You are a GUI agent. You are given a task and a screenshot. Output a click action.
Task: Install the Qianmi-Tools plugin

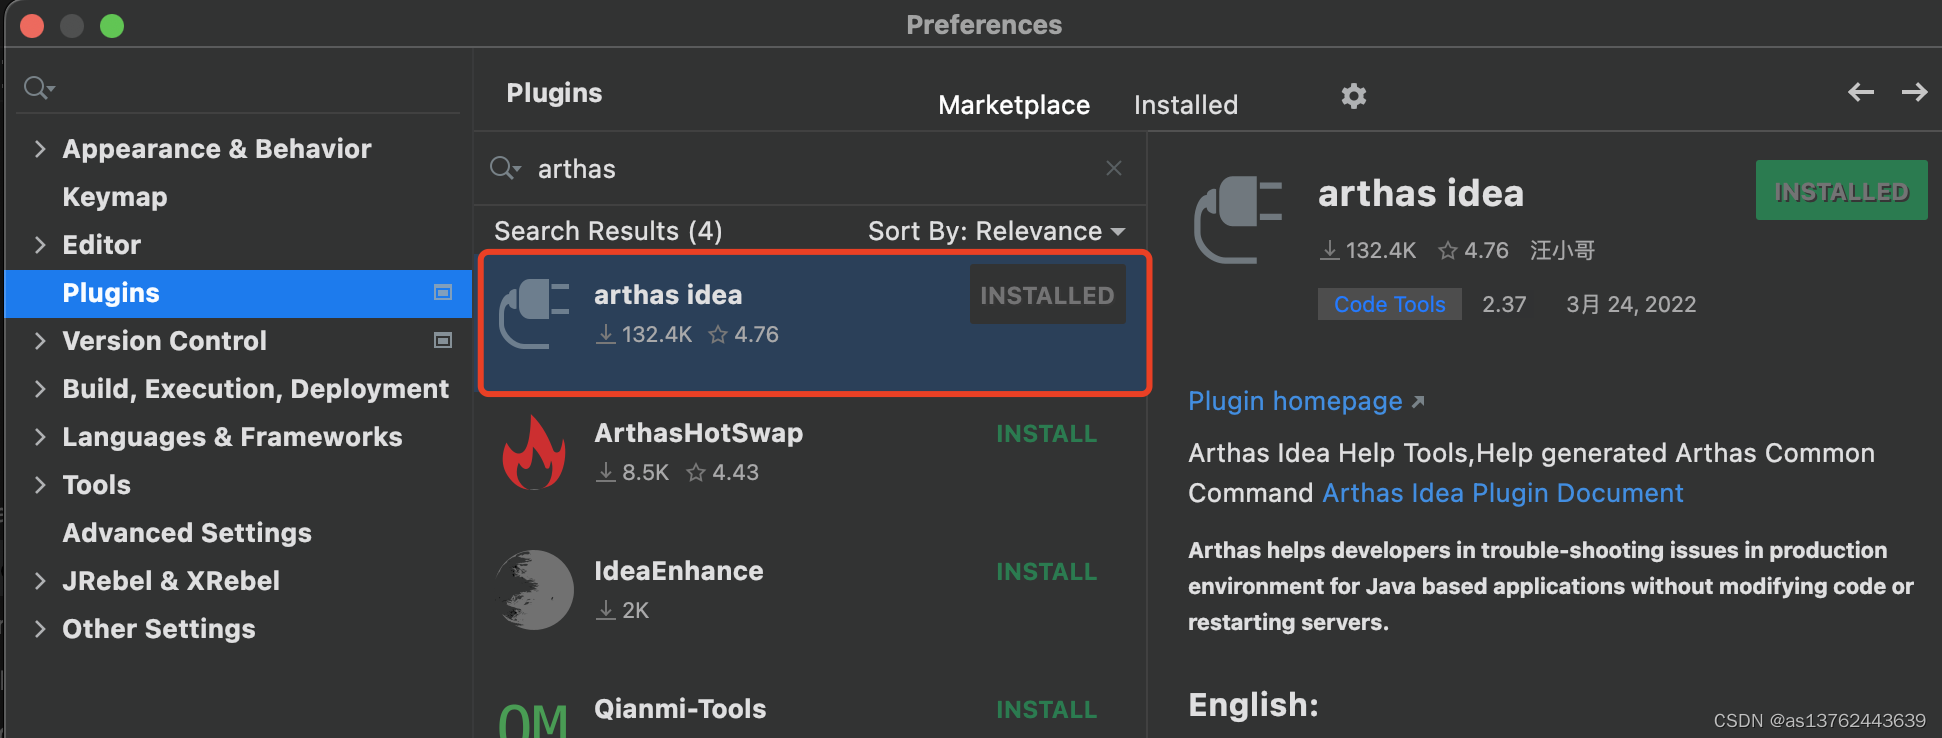[x=1046, y=710]
